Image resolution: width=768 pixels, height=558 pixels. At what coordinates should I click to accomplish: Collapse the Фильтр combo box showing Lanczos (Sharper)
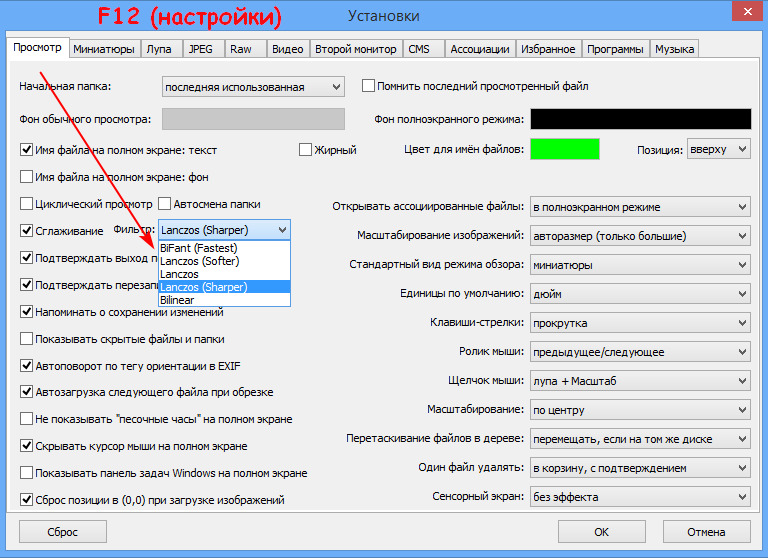coord(224,230)
